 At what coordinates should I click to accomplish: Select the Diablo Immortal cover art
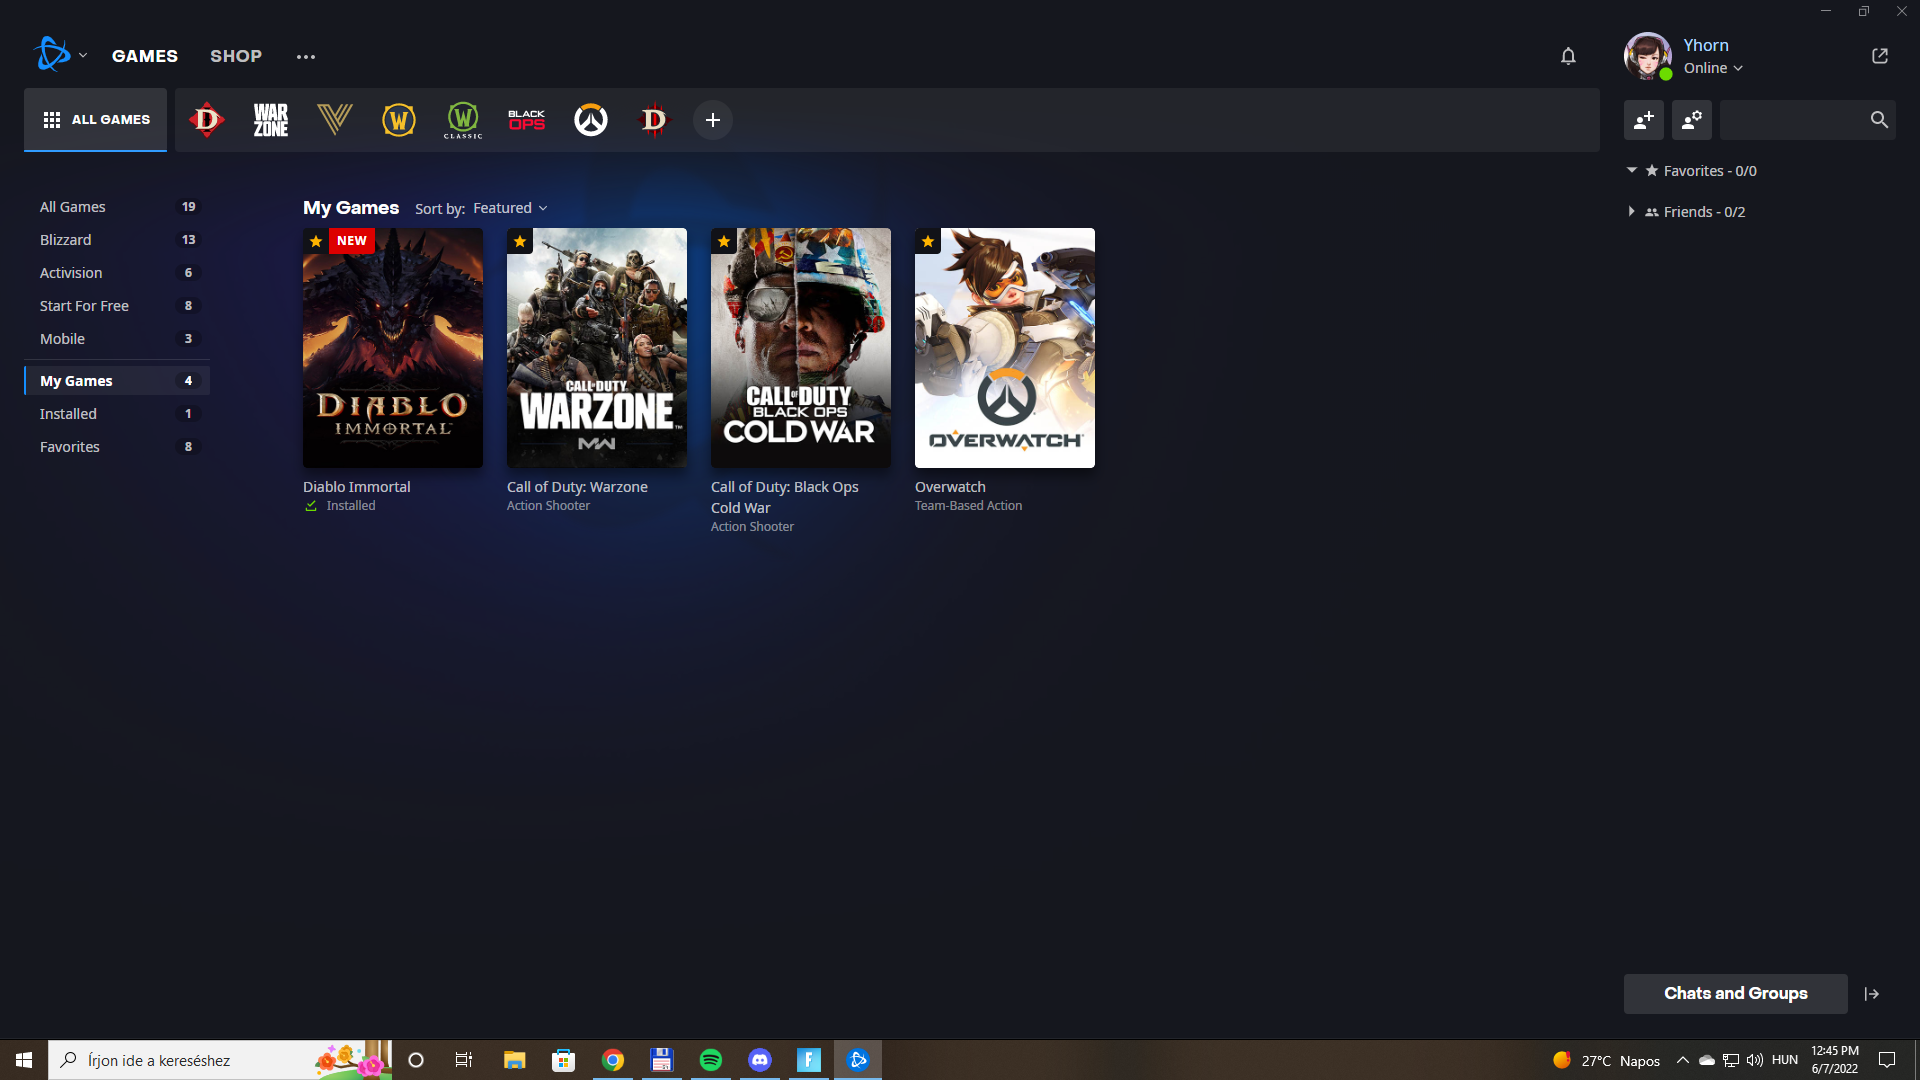click(x=393, y=348)
